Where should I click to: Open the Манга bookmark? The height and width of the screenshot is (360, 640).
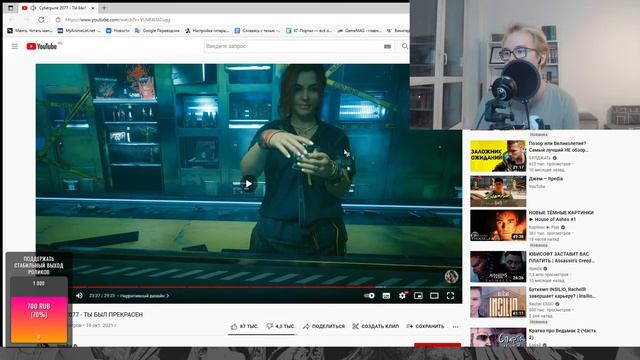click(x=30, y=31)
